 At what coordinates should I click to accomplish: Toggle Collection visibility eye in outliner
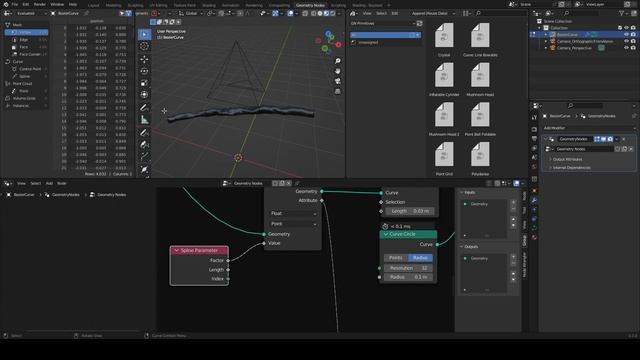click(x=627, y=28)
